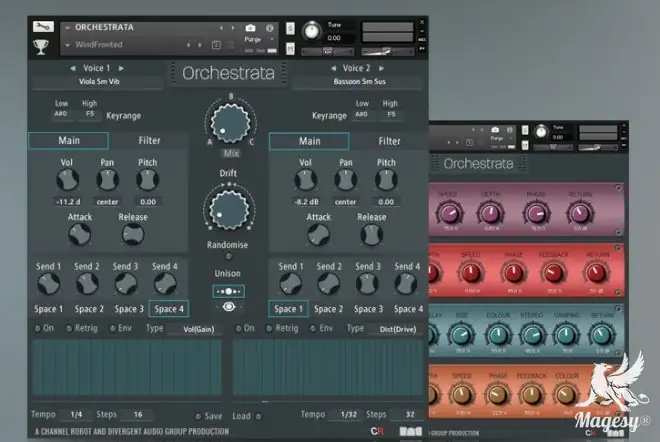The height and width of the screenshot is (442, 660).
Task: Click Voice 1 step sequencer grid
Action: point(127,367)
